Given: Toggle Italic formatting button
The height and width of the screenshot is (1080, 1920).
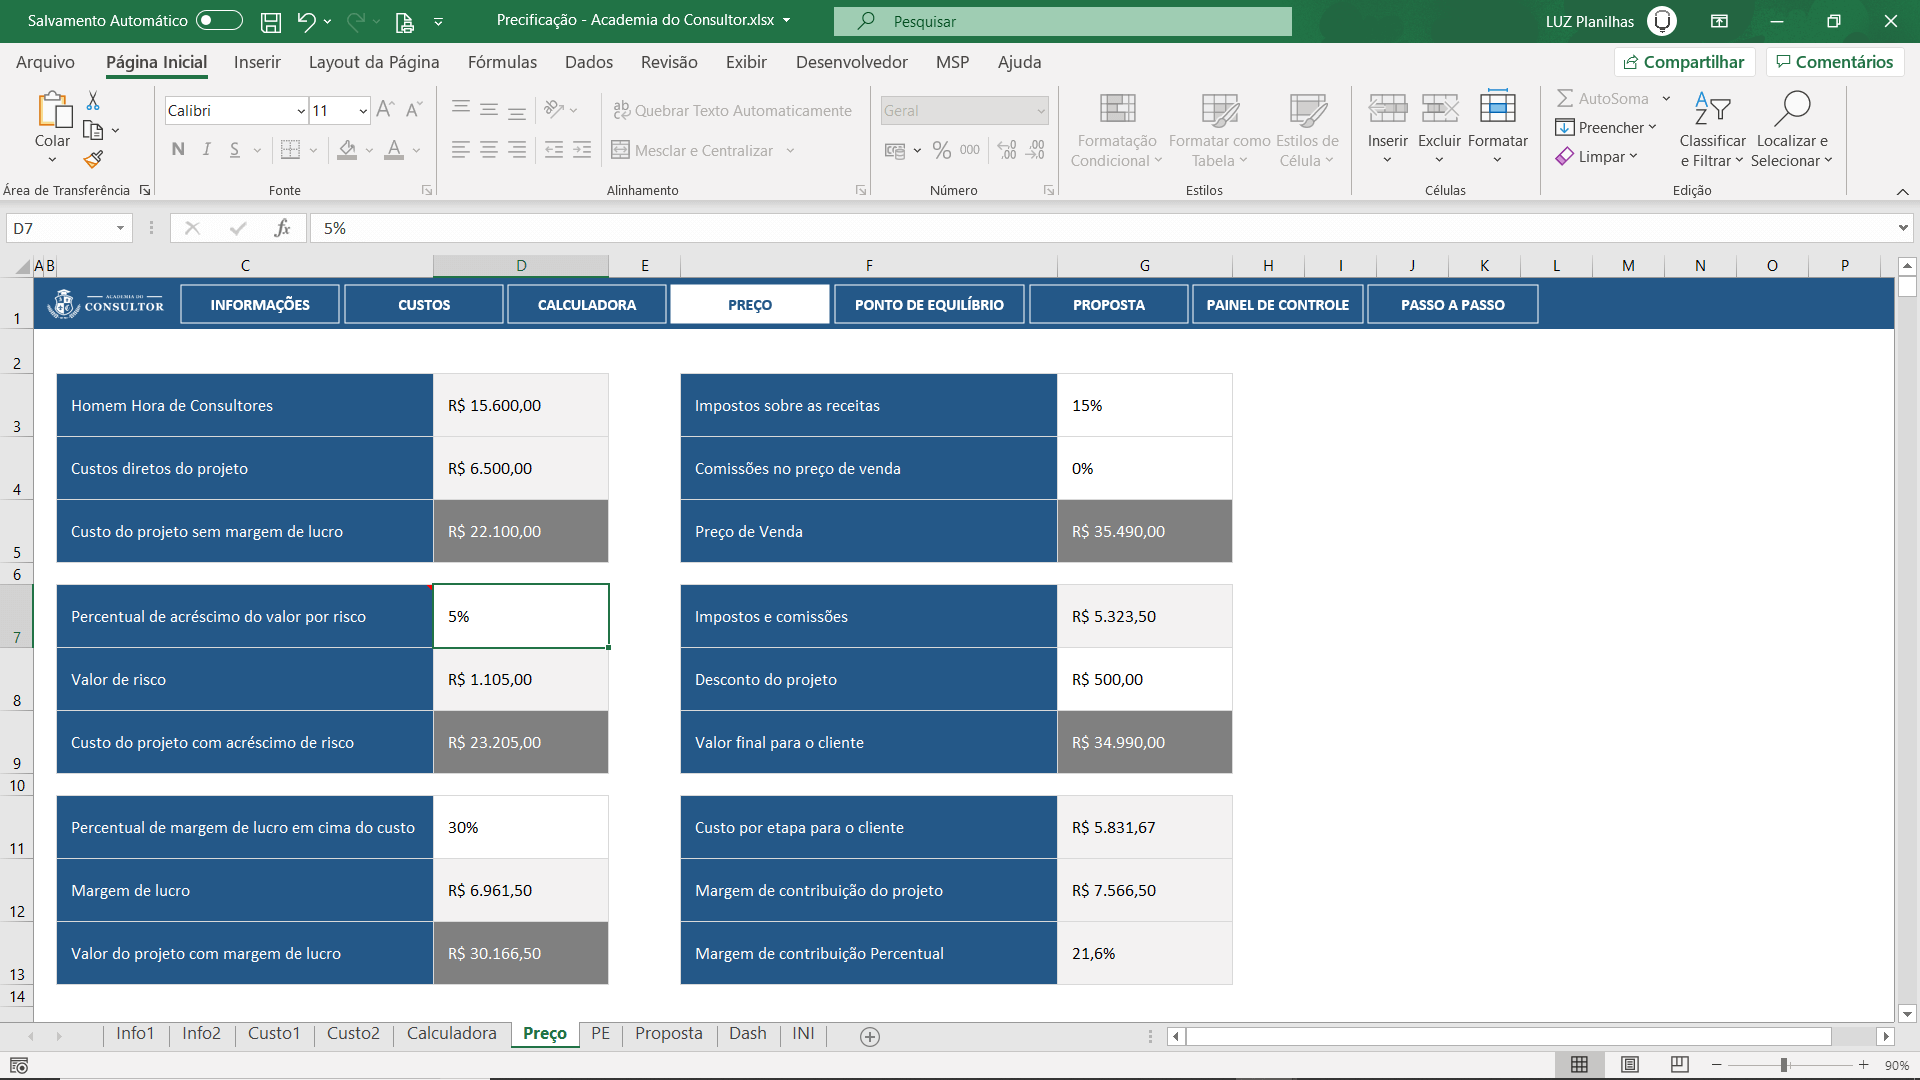Looking at the screenshot, I should (206, 150).
